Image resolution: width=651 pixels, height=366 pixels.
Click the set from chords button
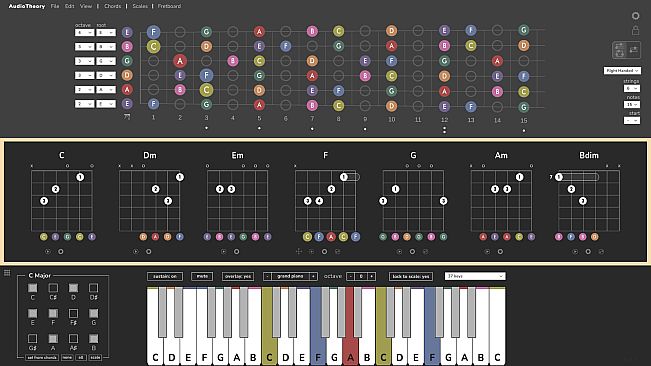tap(42, 357)
